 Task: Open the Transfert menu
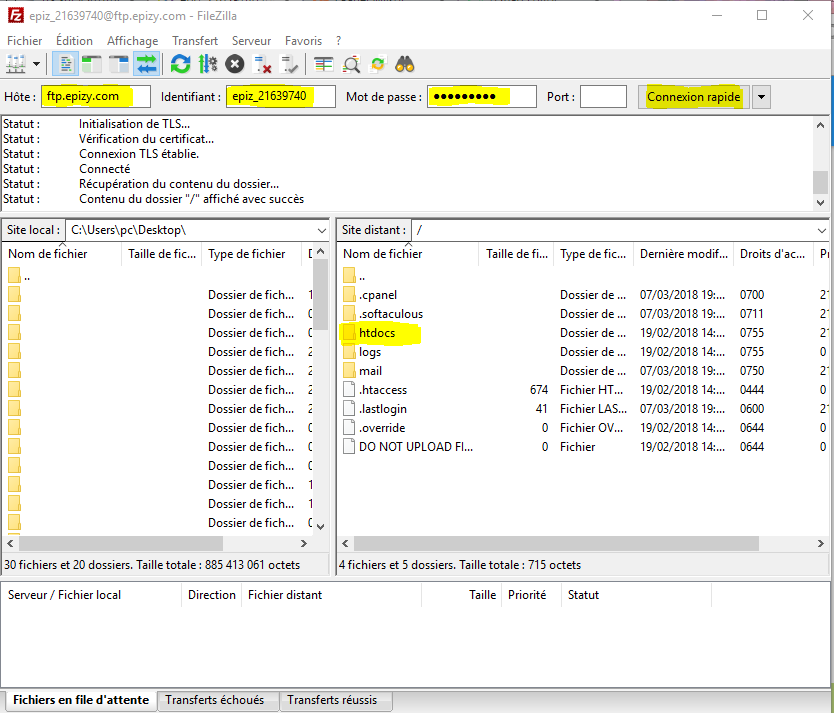pos(195,41)
